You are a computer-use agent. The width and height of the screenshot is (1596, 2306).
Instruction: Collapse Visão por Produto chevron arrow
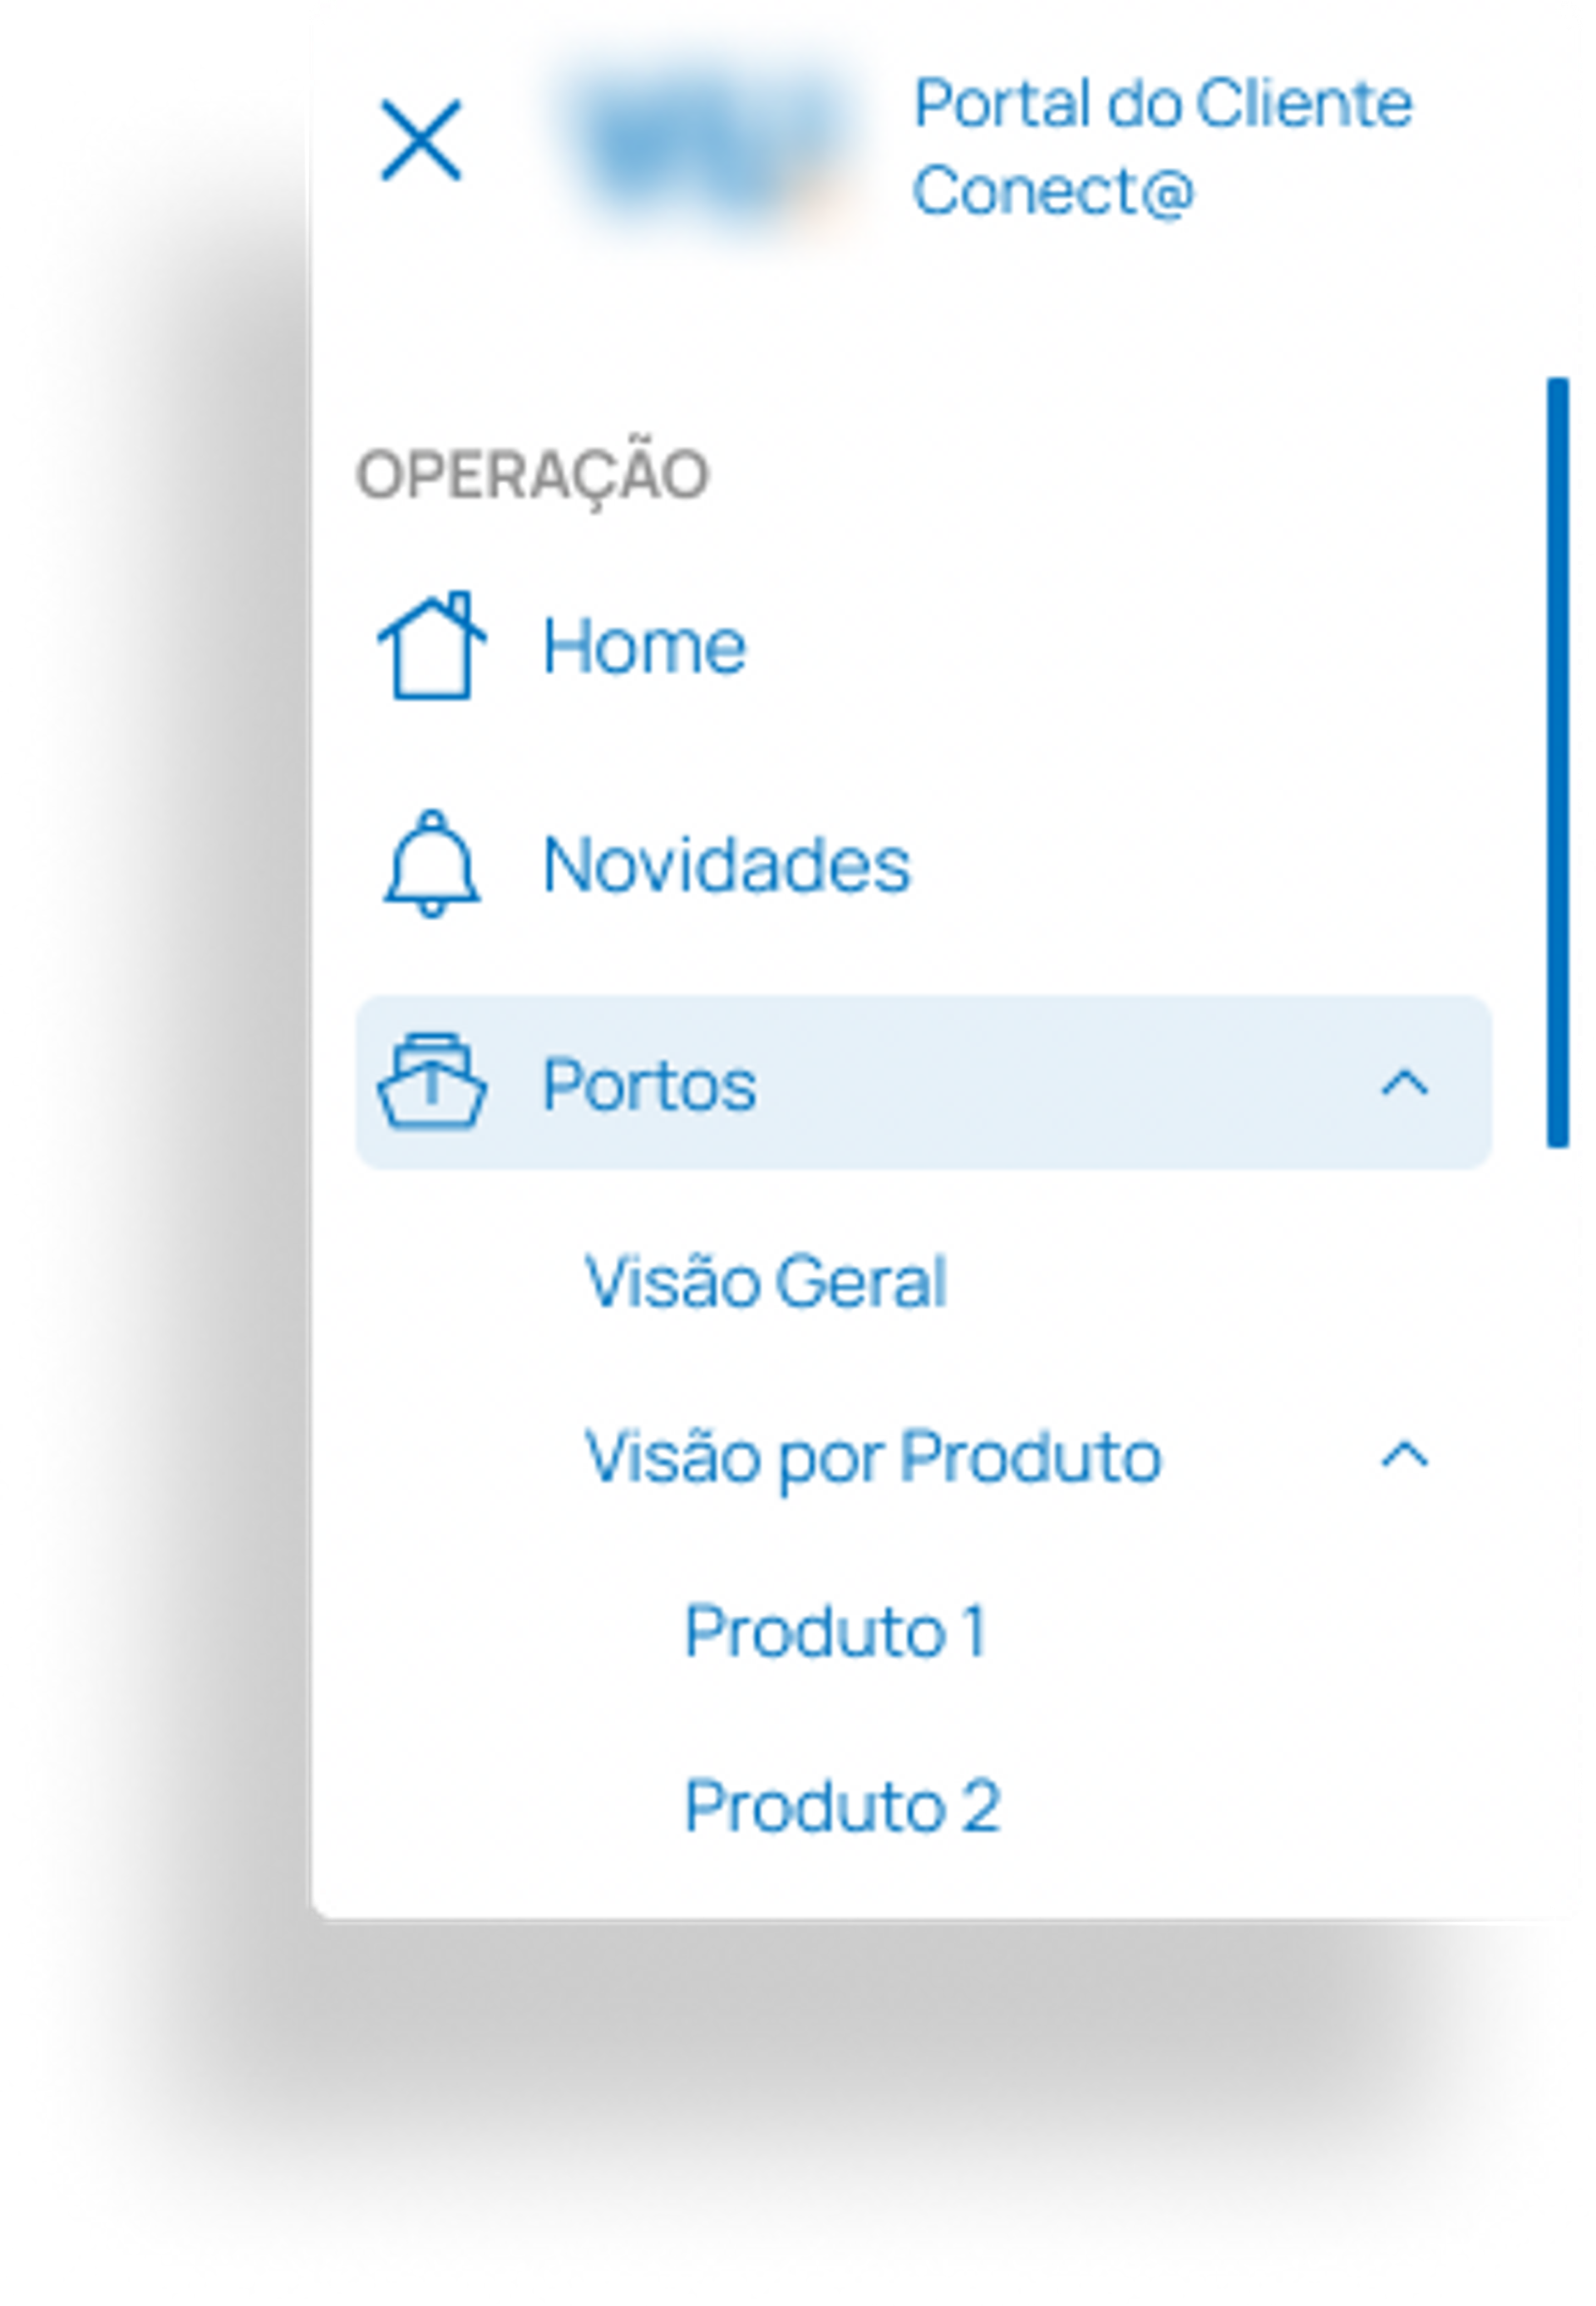pos(1405,1455)
